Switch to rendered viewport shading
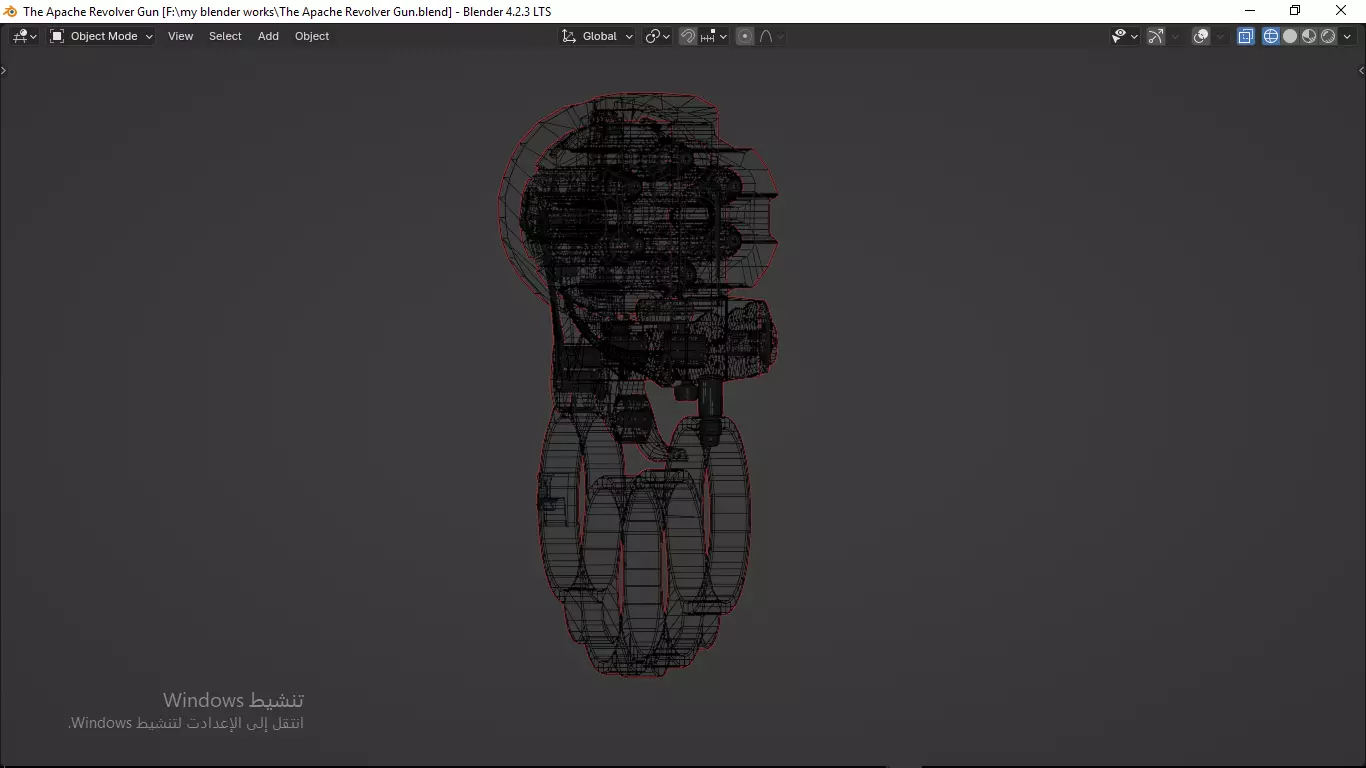Viewport: 1366px width, 768px height. [1328, 36]
